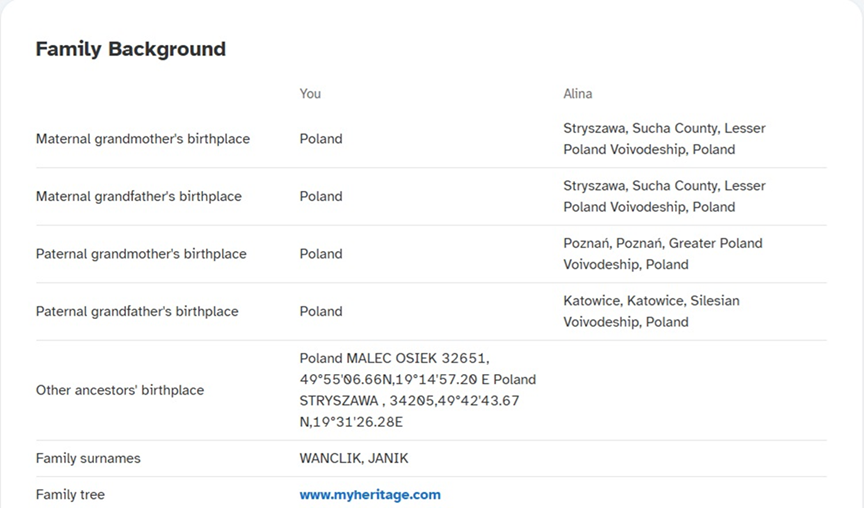Click the MALEC OSIEK ancestors' birthplace text
The image size is (864, 508).
[x=418, y=390]
